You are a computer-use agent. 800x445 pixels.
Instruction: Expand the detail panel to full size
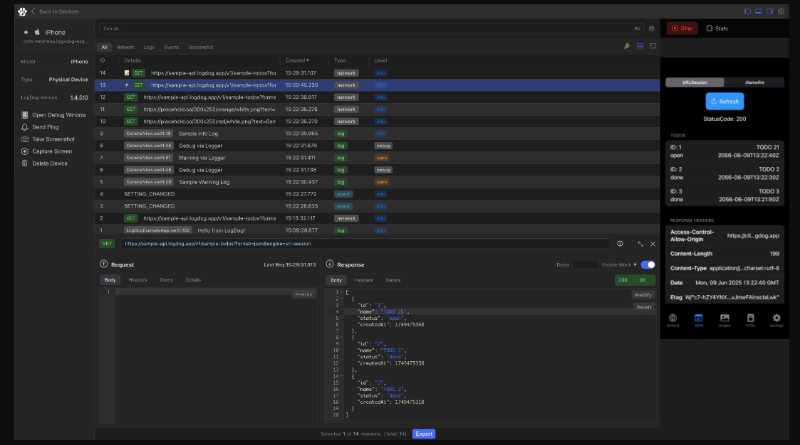[x=639, y=243]
